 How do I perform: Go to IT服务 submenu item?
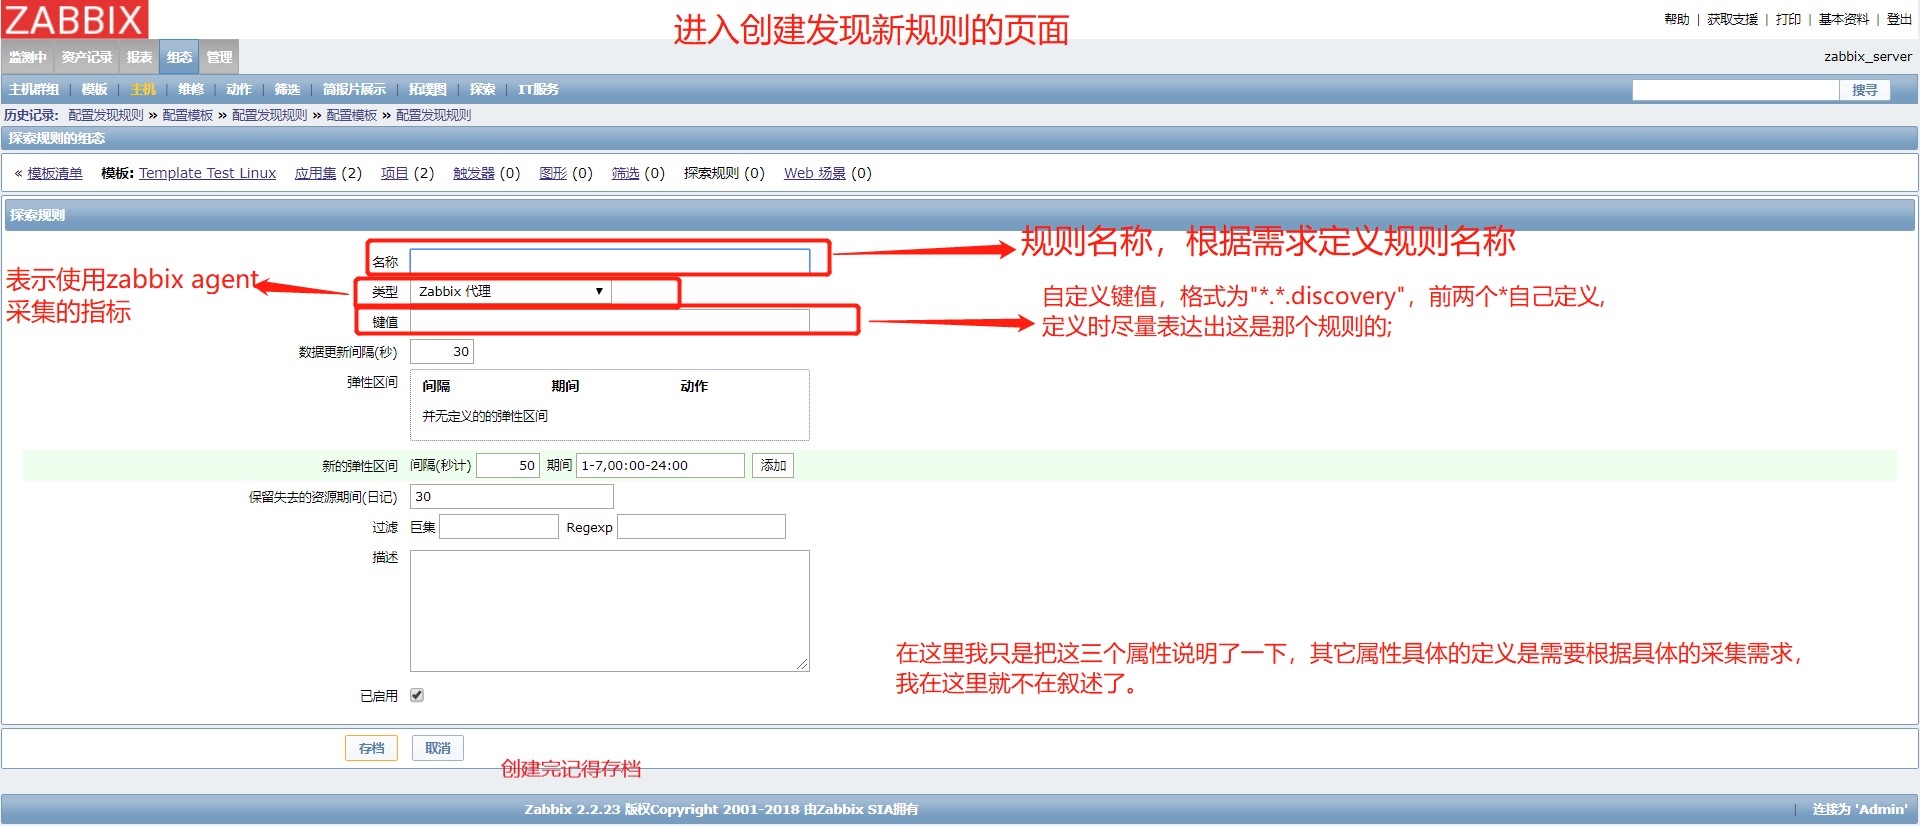click(x=538, y=89)
